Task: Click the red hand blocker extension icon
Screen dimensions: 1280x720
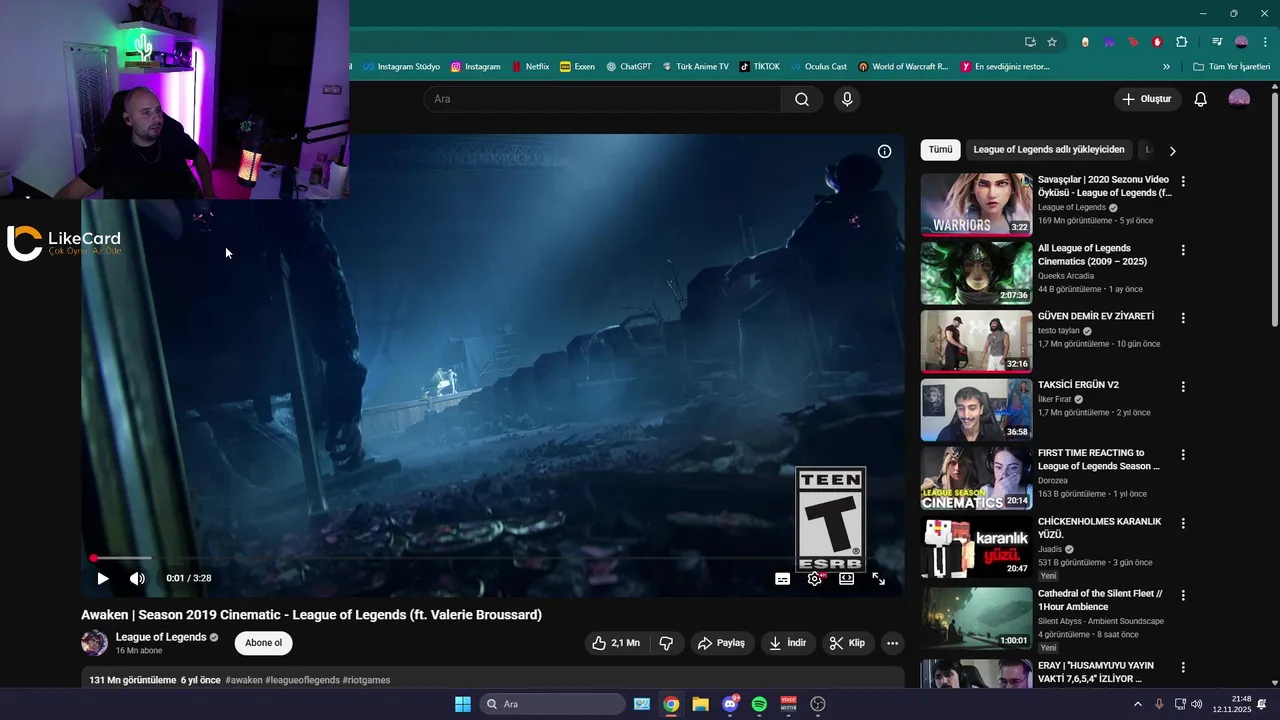Action: click(1157, 42)
